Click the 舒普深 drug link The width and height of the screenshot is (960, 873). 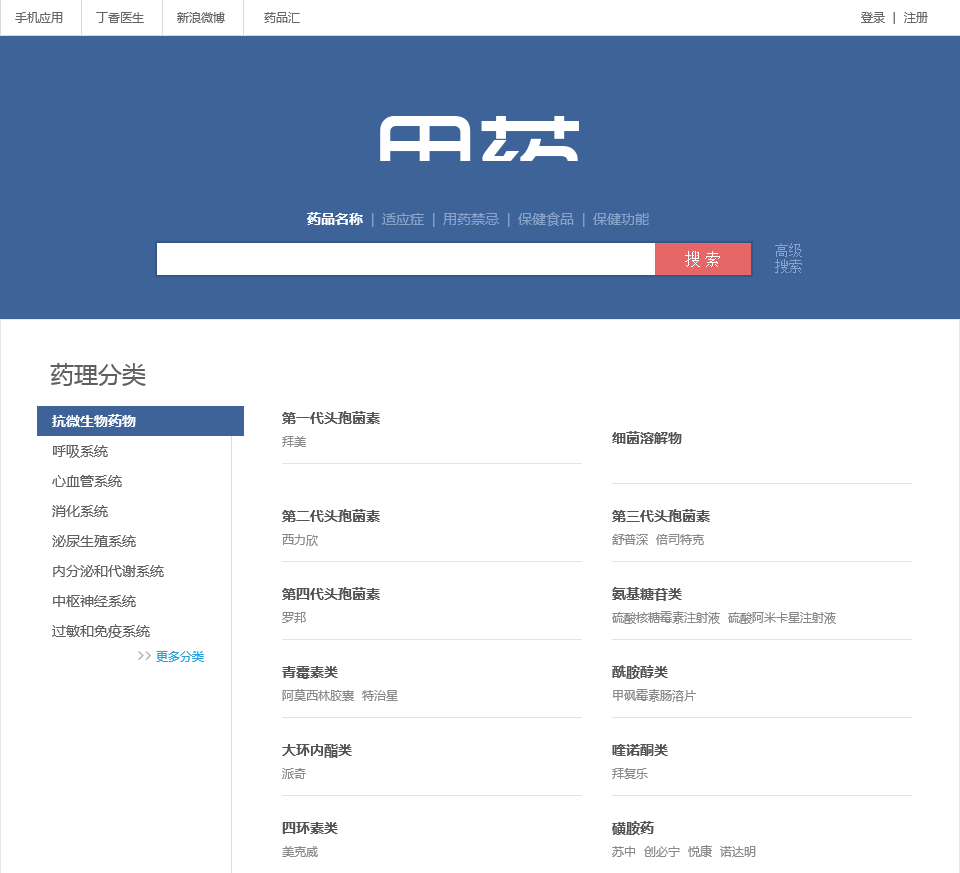click(630, 539)
